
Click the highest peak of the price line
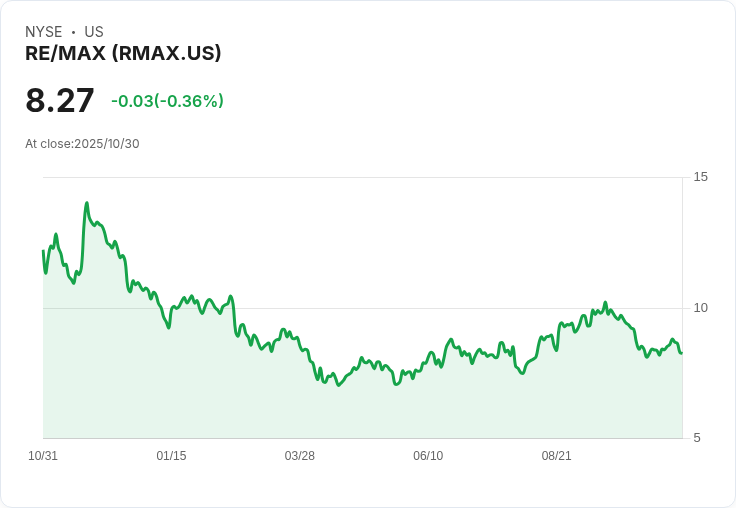tap(87, 203)
